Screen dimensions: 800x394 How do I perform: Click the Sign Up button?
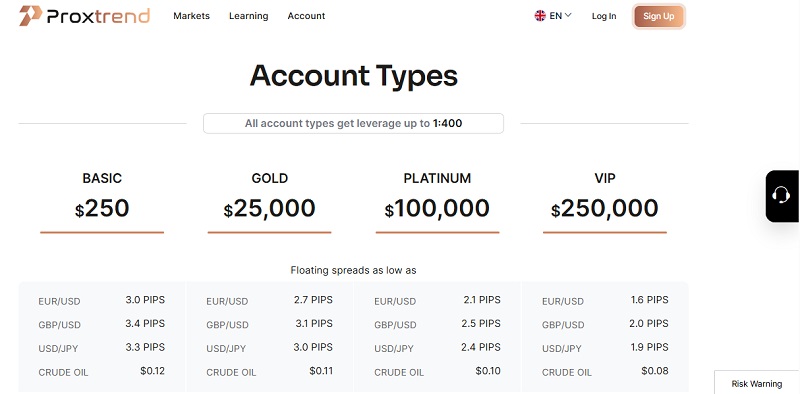659,16
